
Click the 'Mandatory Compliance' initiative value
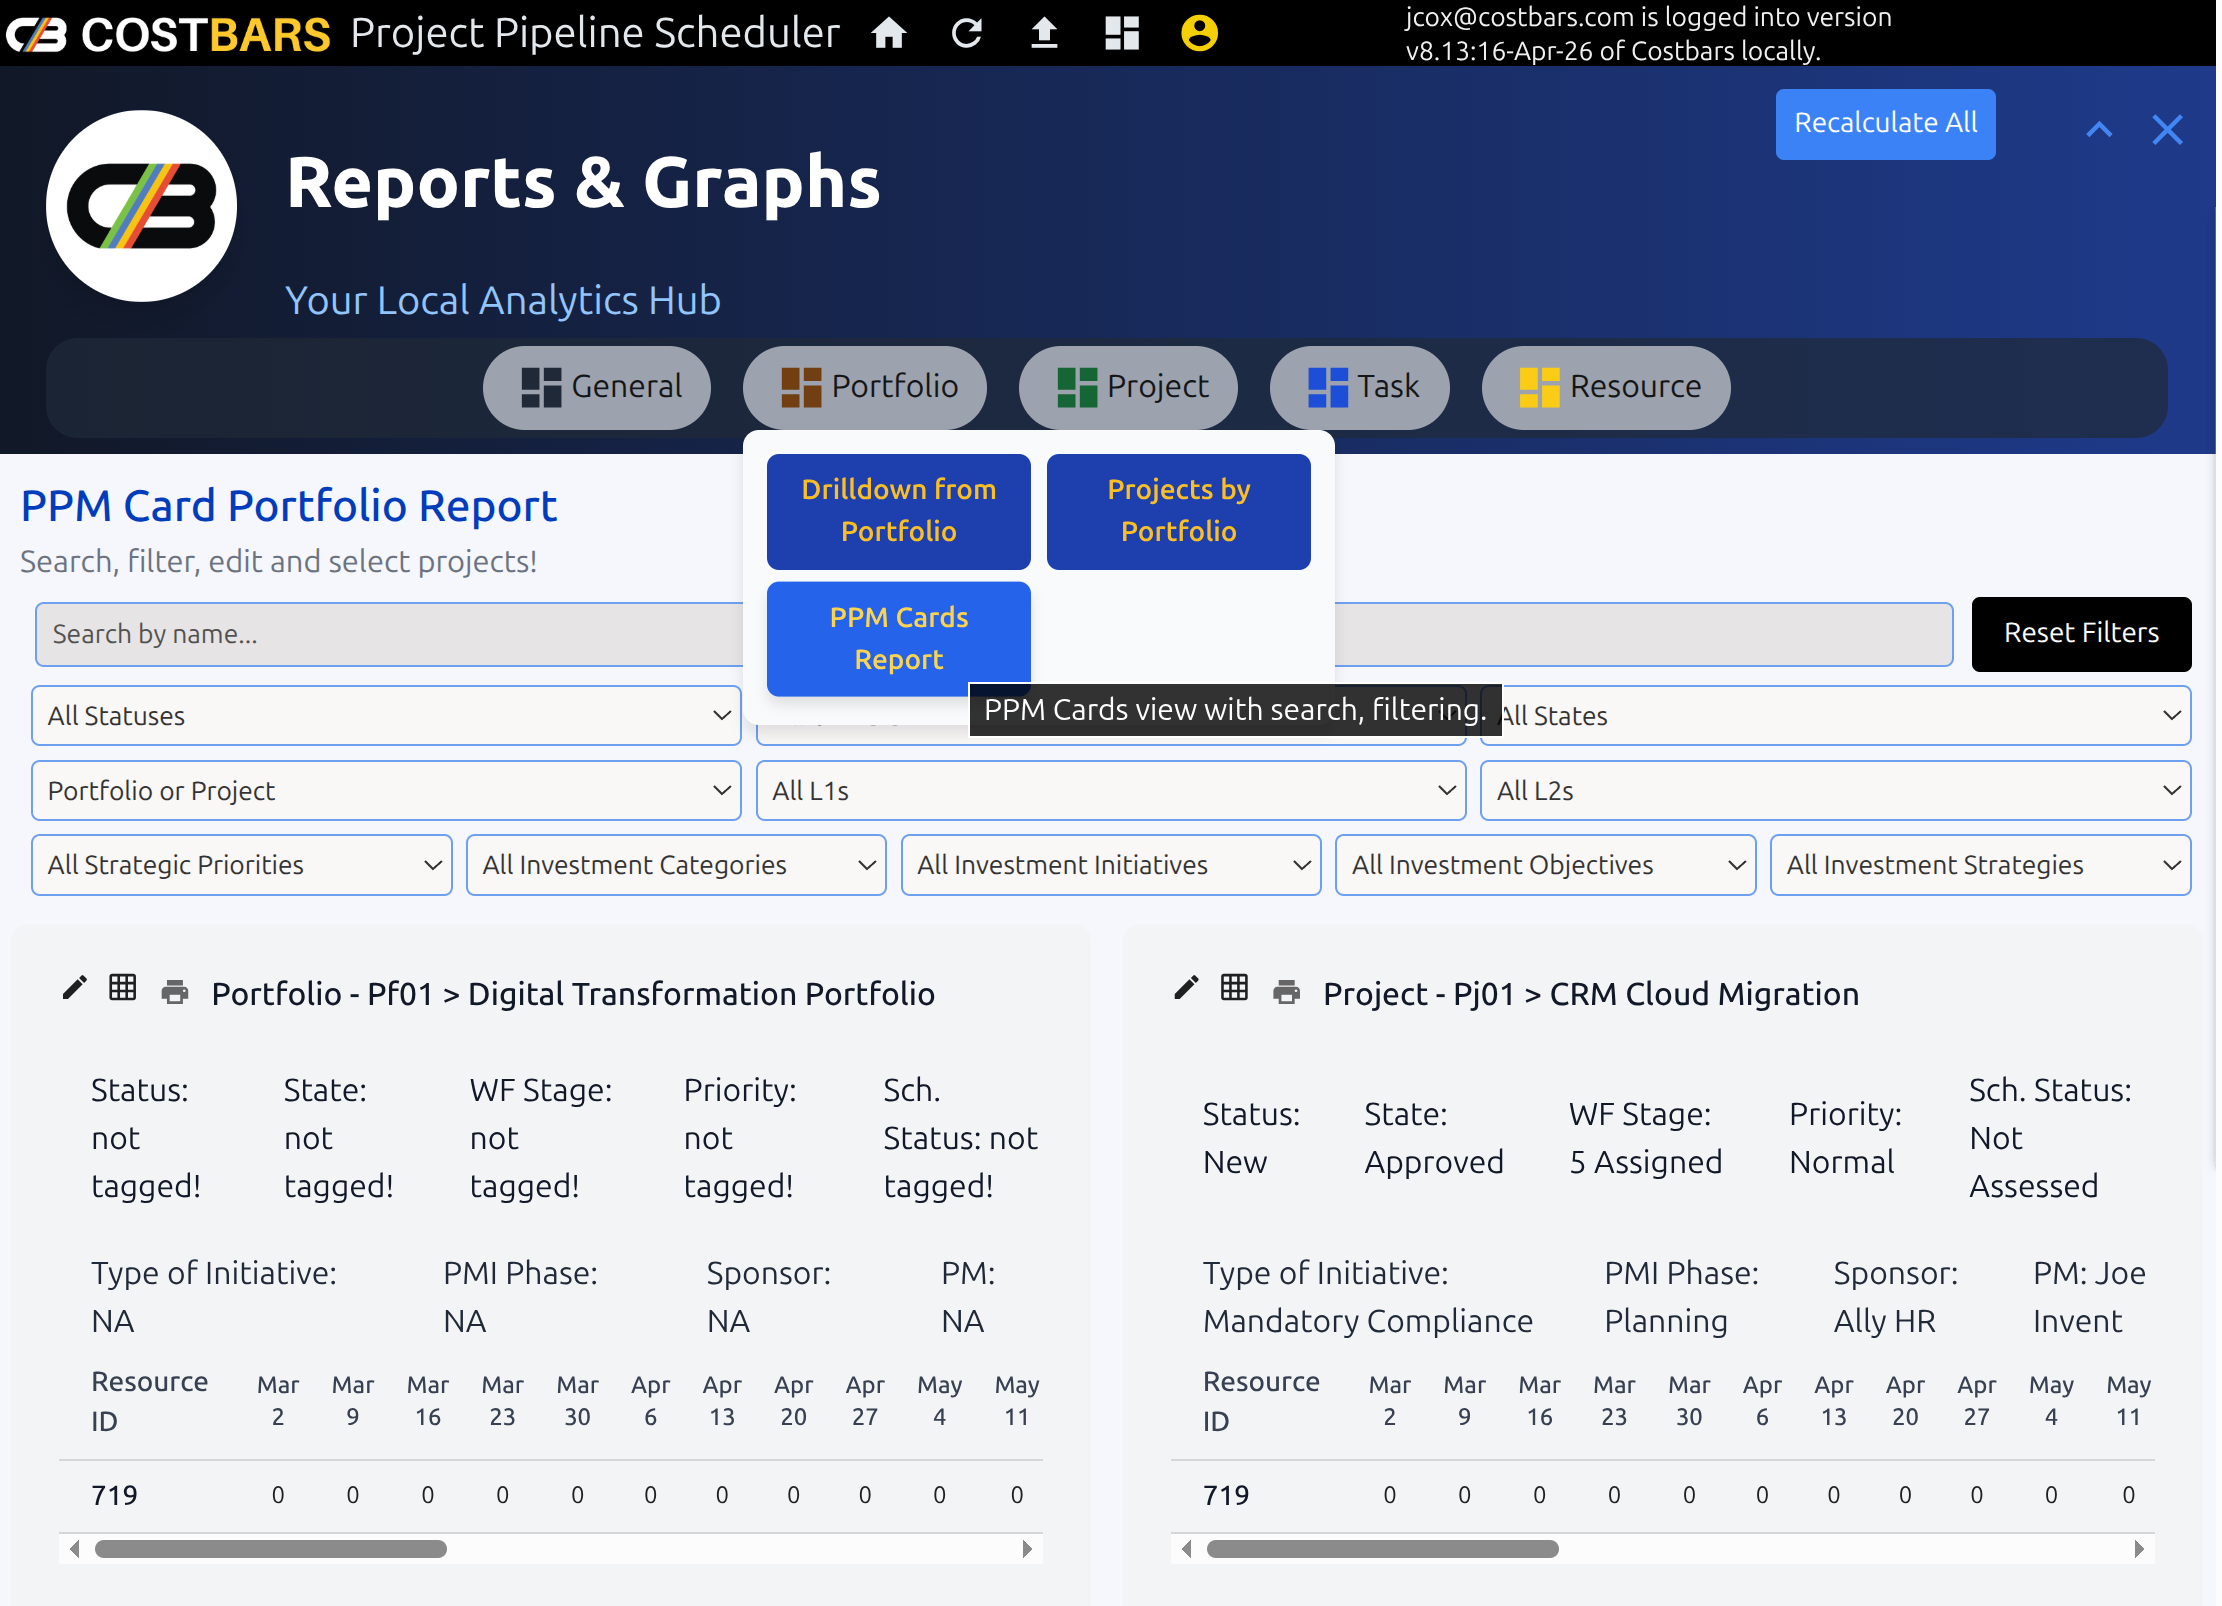[x=1368, y=1321]
